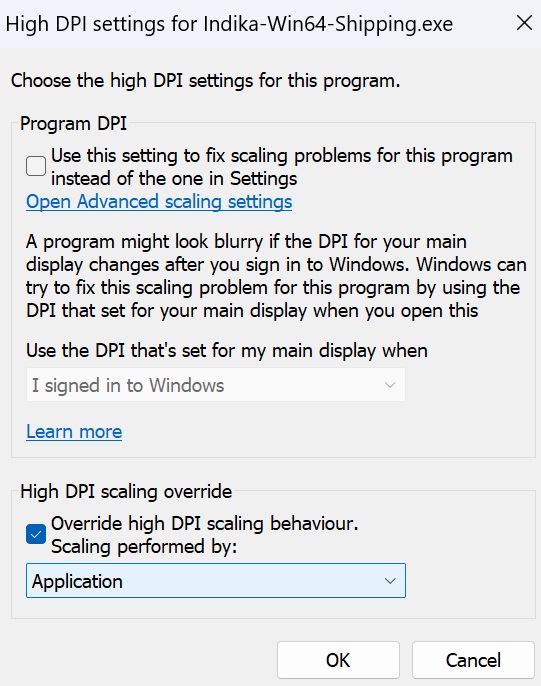Click the 'Scaling performed by:' label
This screenshot has width=541, height=686.
coord(144,547)
